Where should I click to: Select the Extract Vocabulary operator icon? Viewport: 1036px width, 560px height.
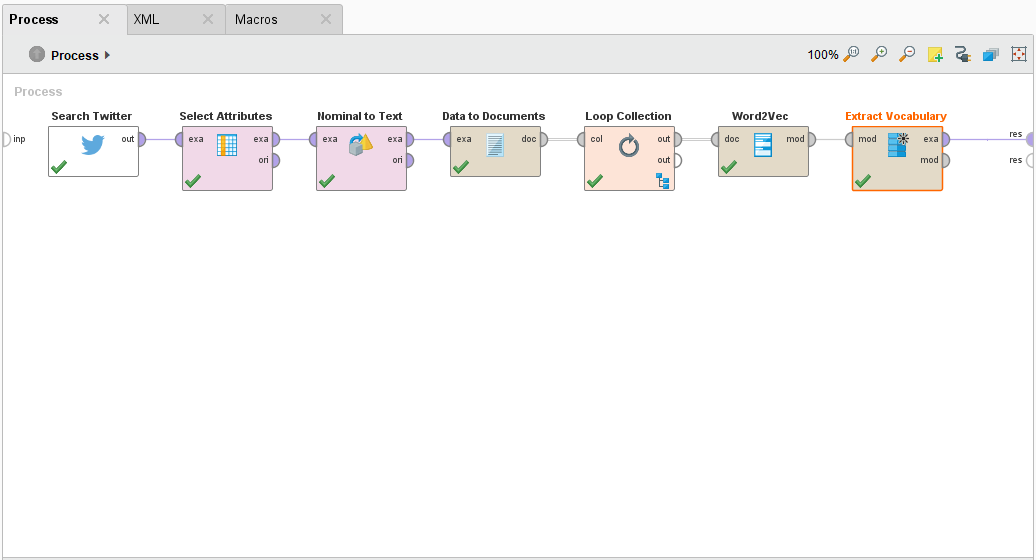point(898,145)
